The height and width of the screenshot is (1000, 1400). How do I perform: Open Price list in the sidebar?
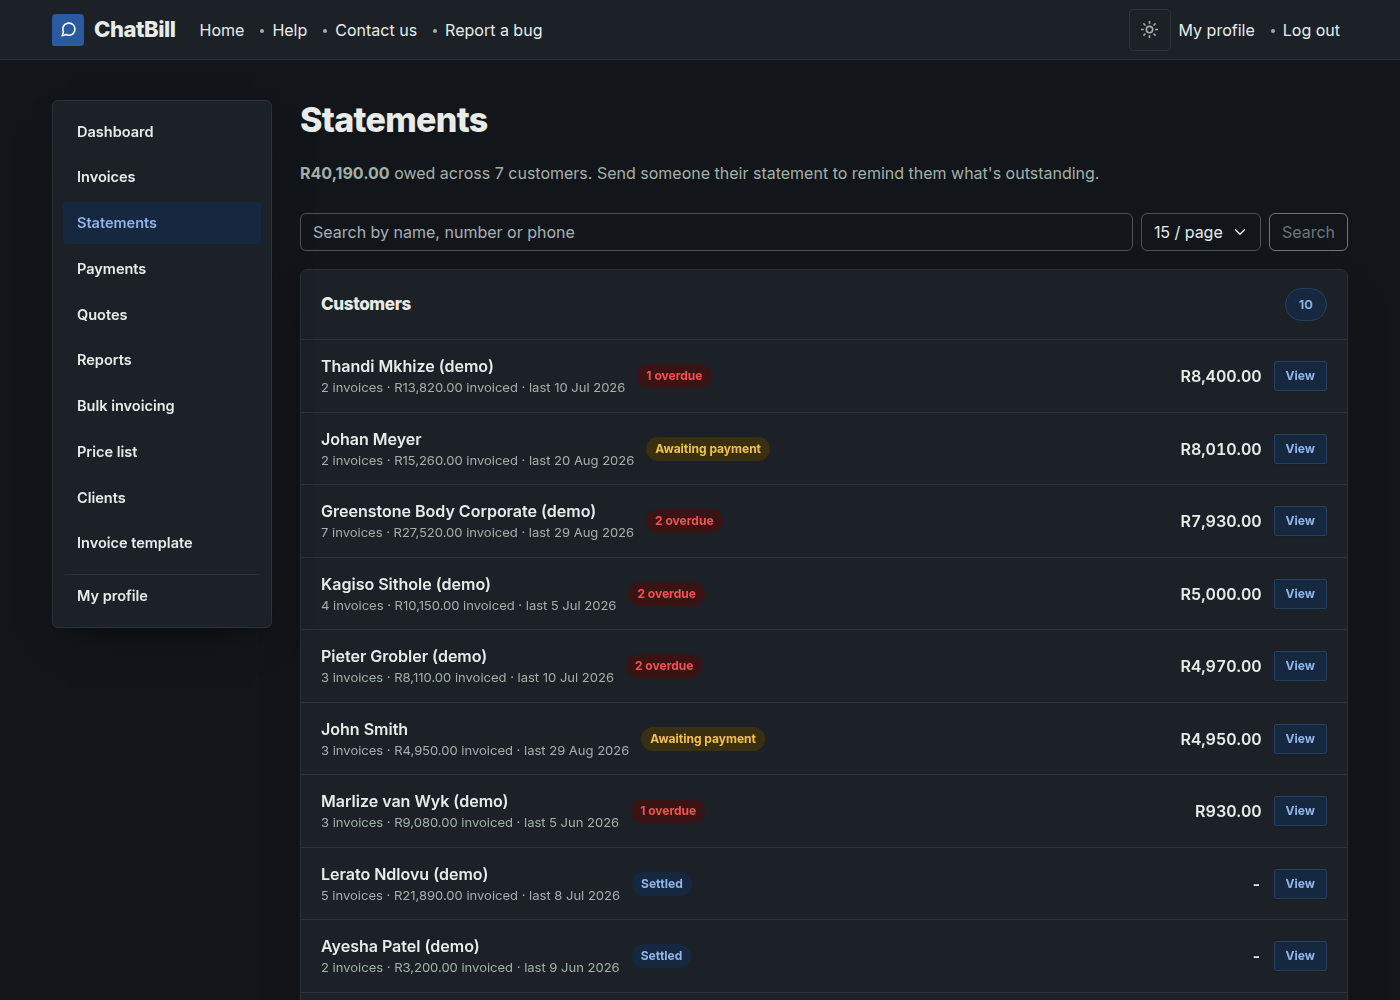coord(162,452)
